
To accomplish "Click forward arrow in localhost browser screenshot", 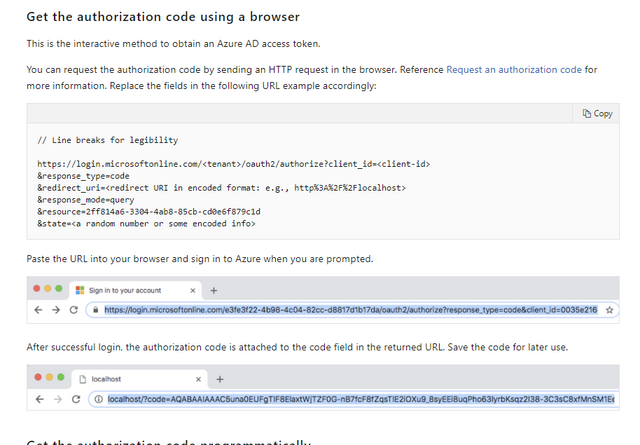I will tap(58, 399).
